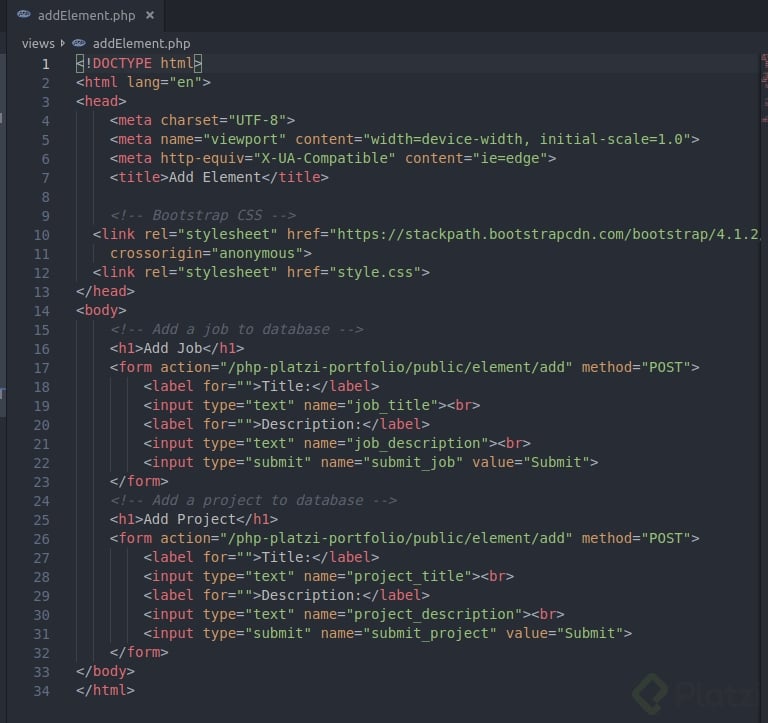The height and width of the screenshot is (723, 768).
Task: Click the meta charset UTF-8 line
Action: (x=202, y=120)
